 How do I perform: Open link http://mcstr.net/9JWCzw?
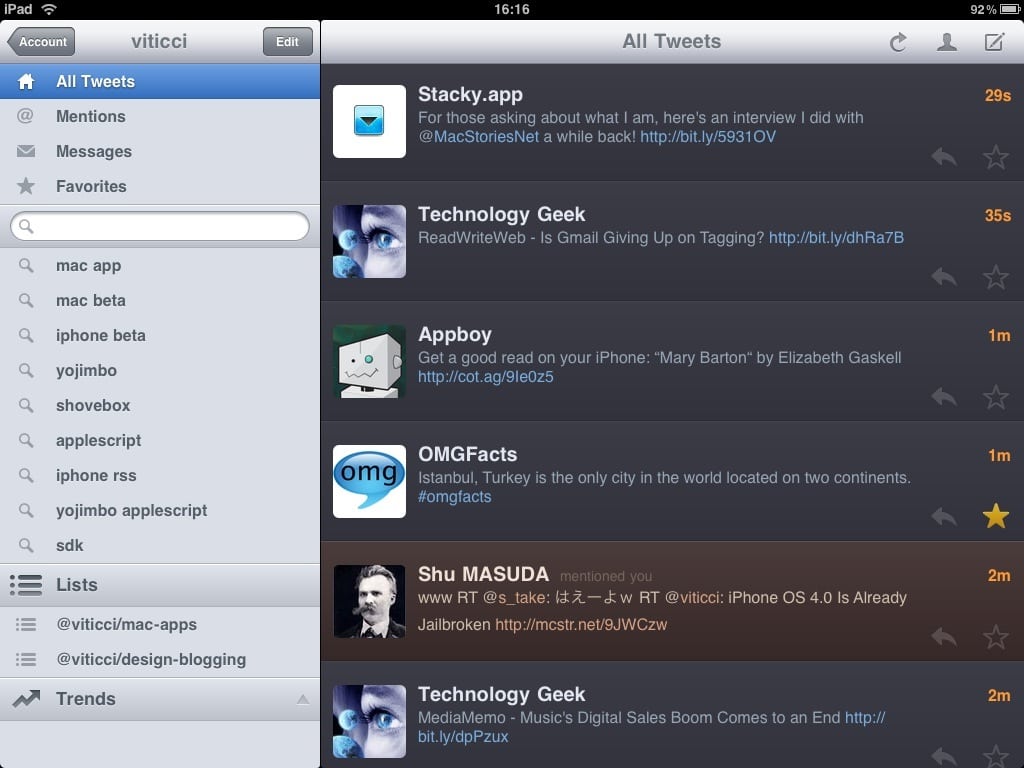click(581, 625)
